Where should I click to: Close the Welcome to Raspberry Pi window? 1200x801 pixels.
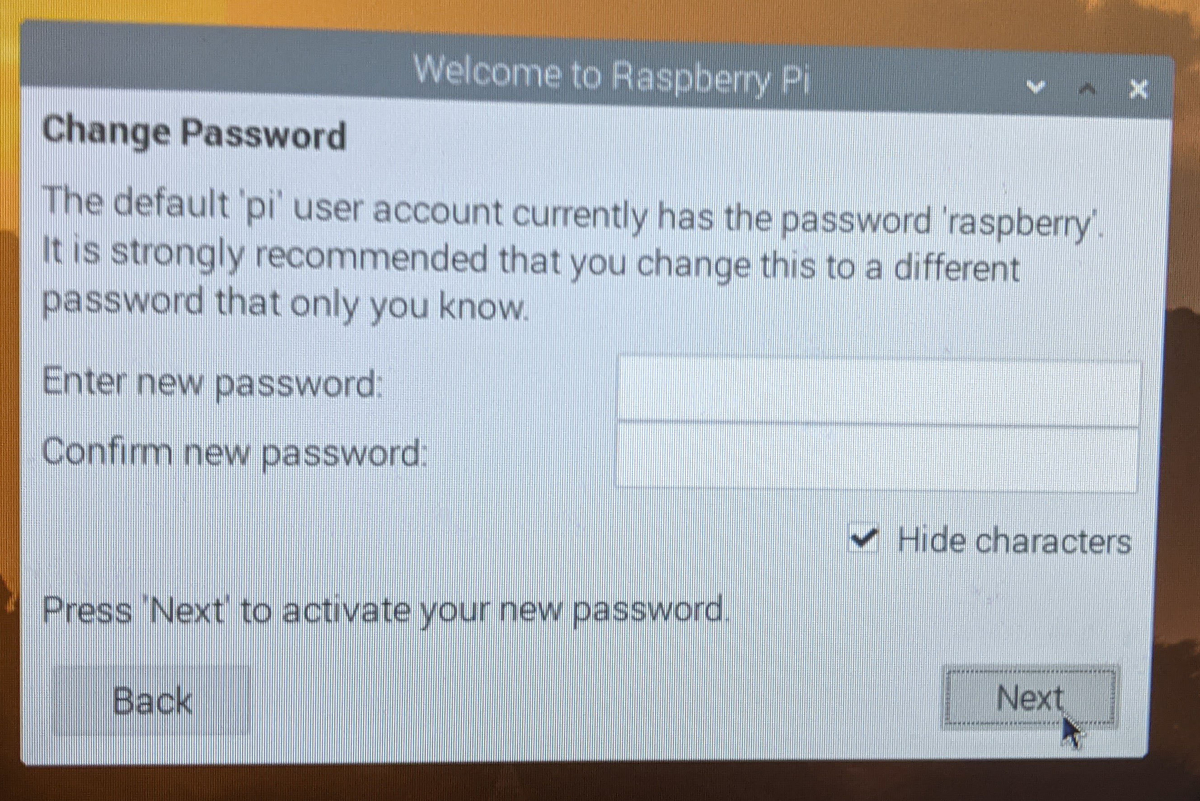[x=1137, y=89]
